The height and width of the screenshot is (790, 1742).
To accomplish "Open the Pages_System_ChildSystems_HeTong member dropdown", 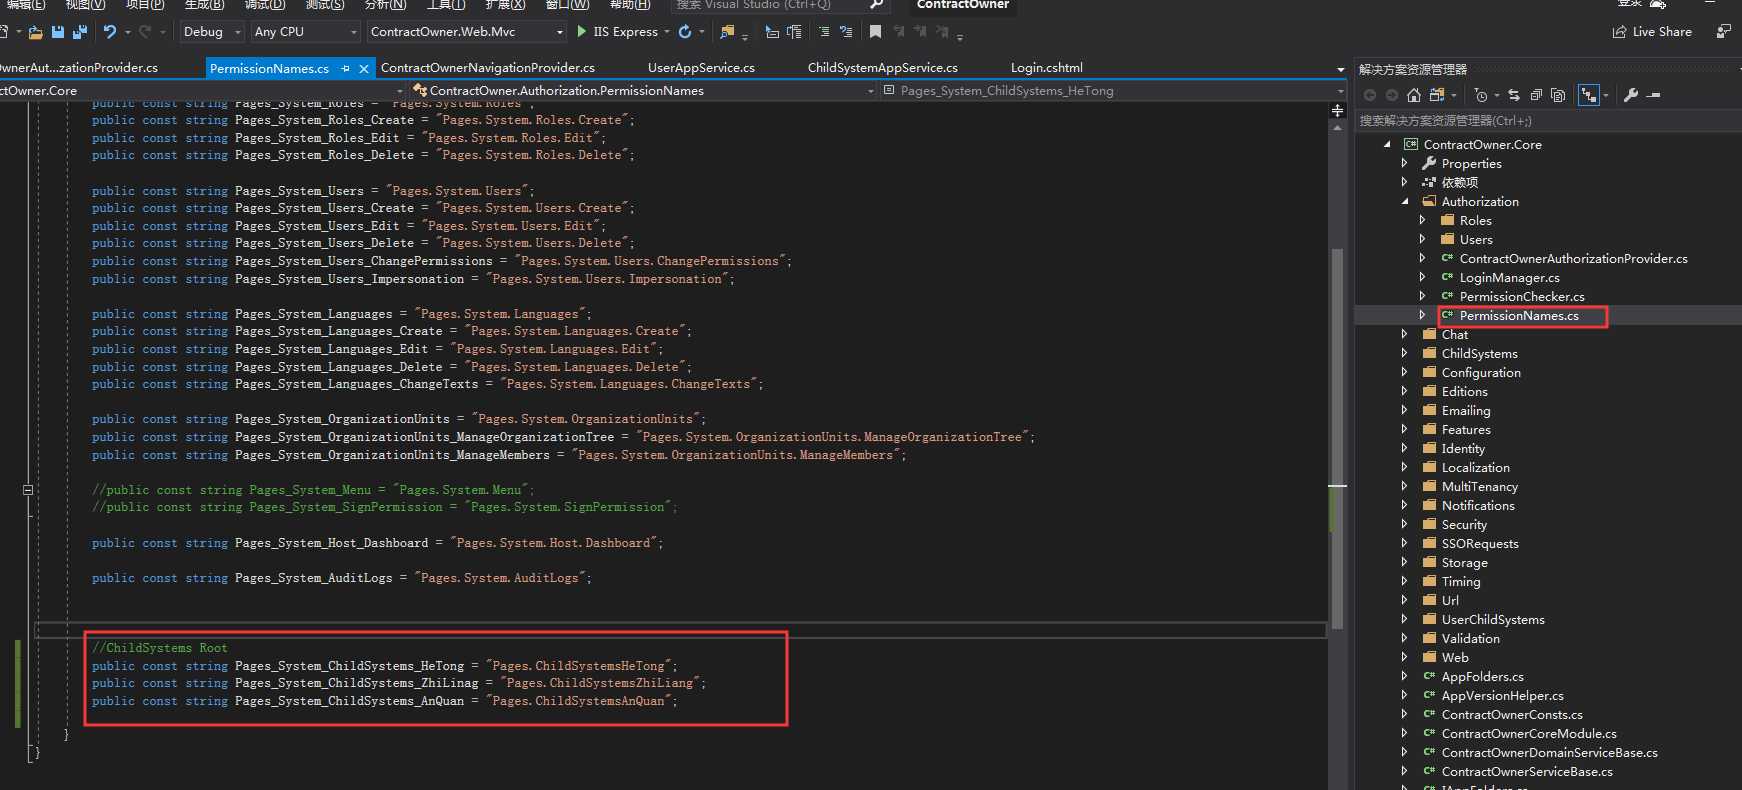I will tap(1112, 91).
